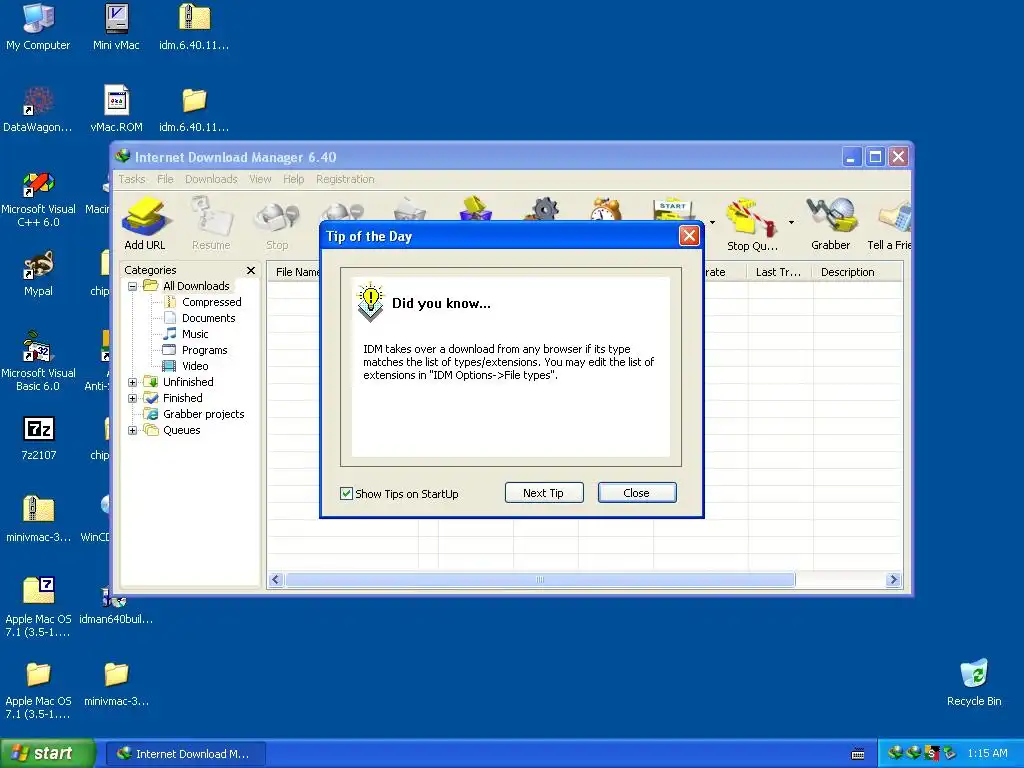
Task: Expand the Queues category node
Action: click(133, 430)
